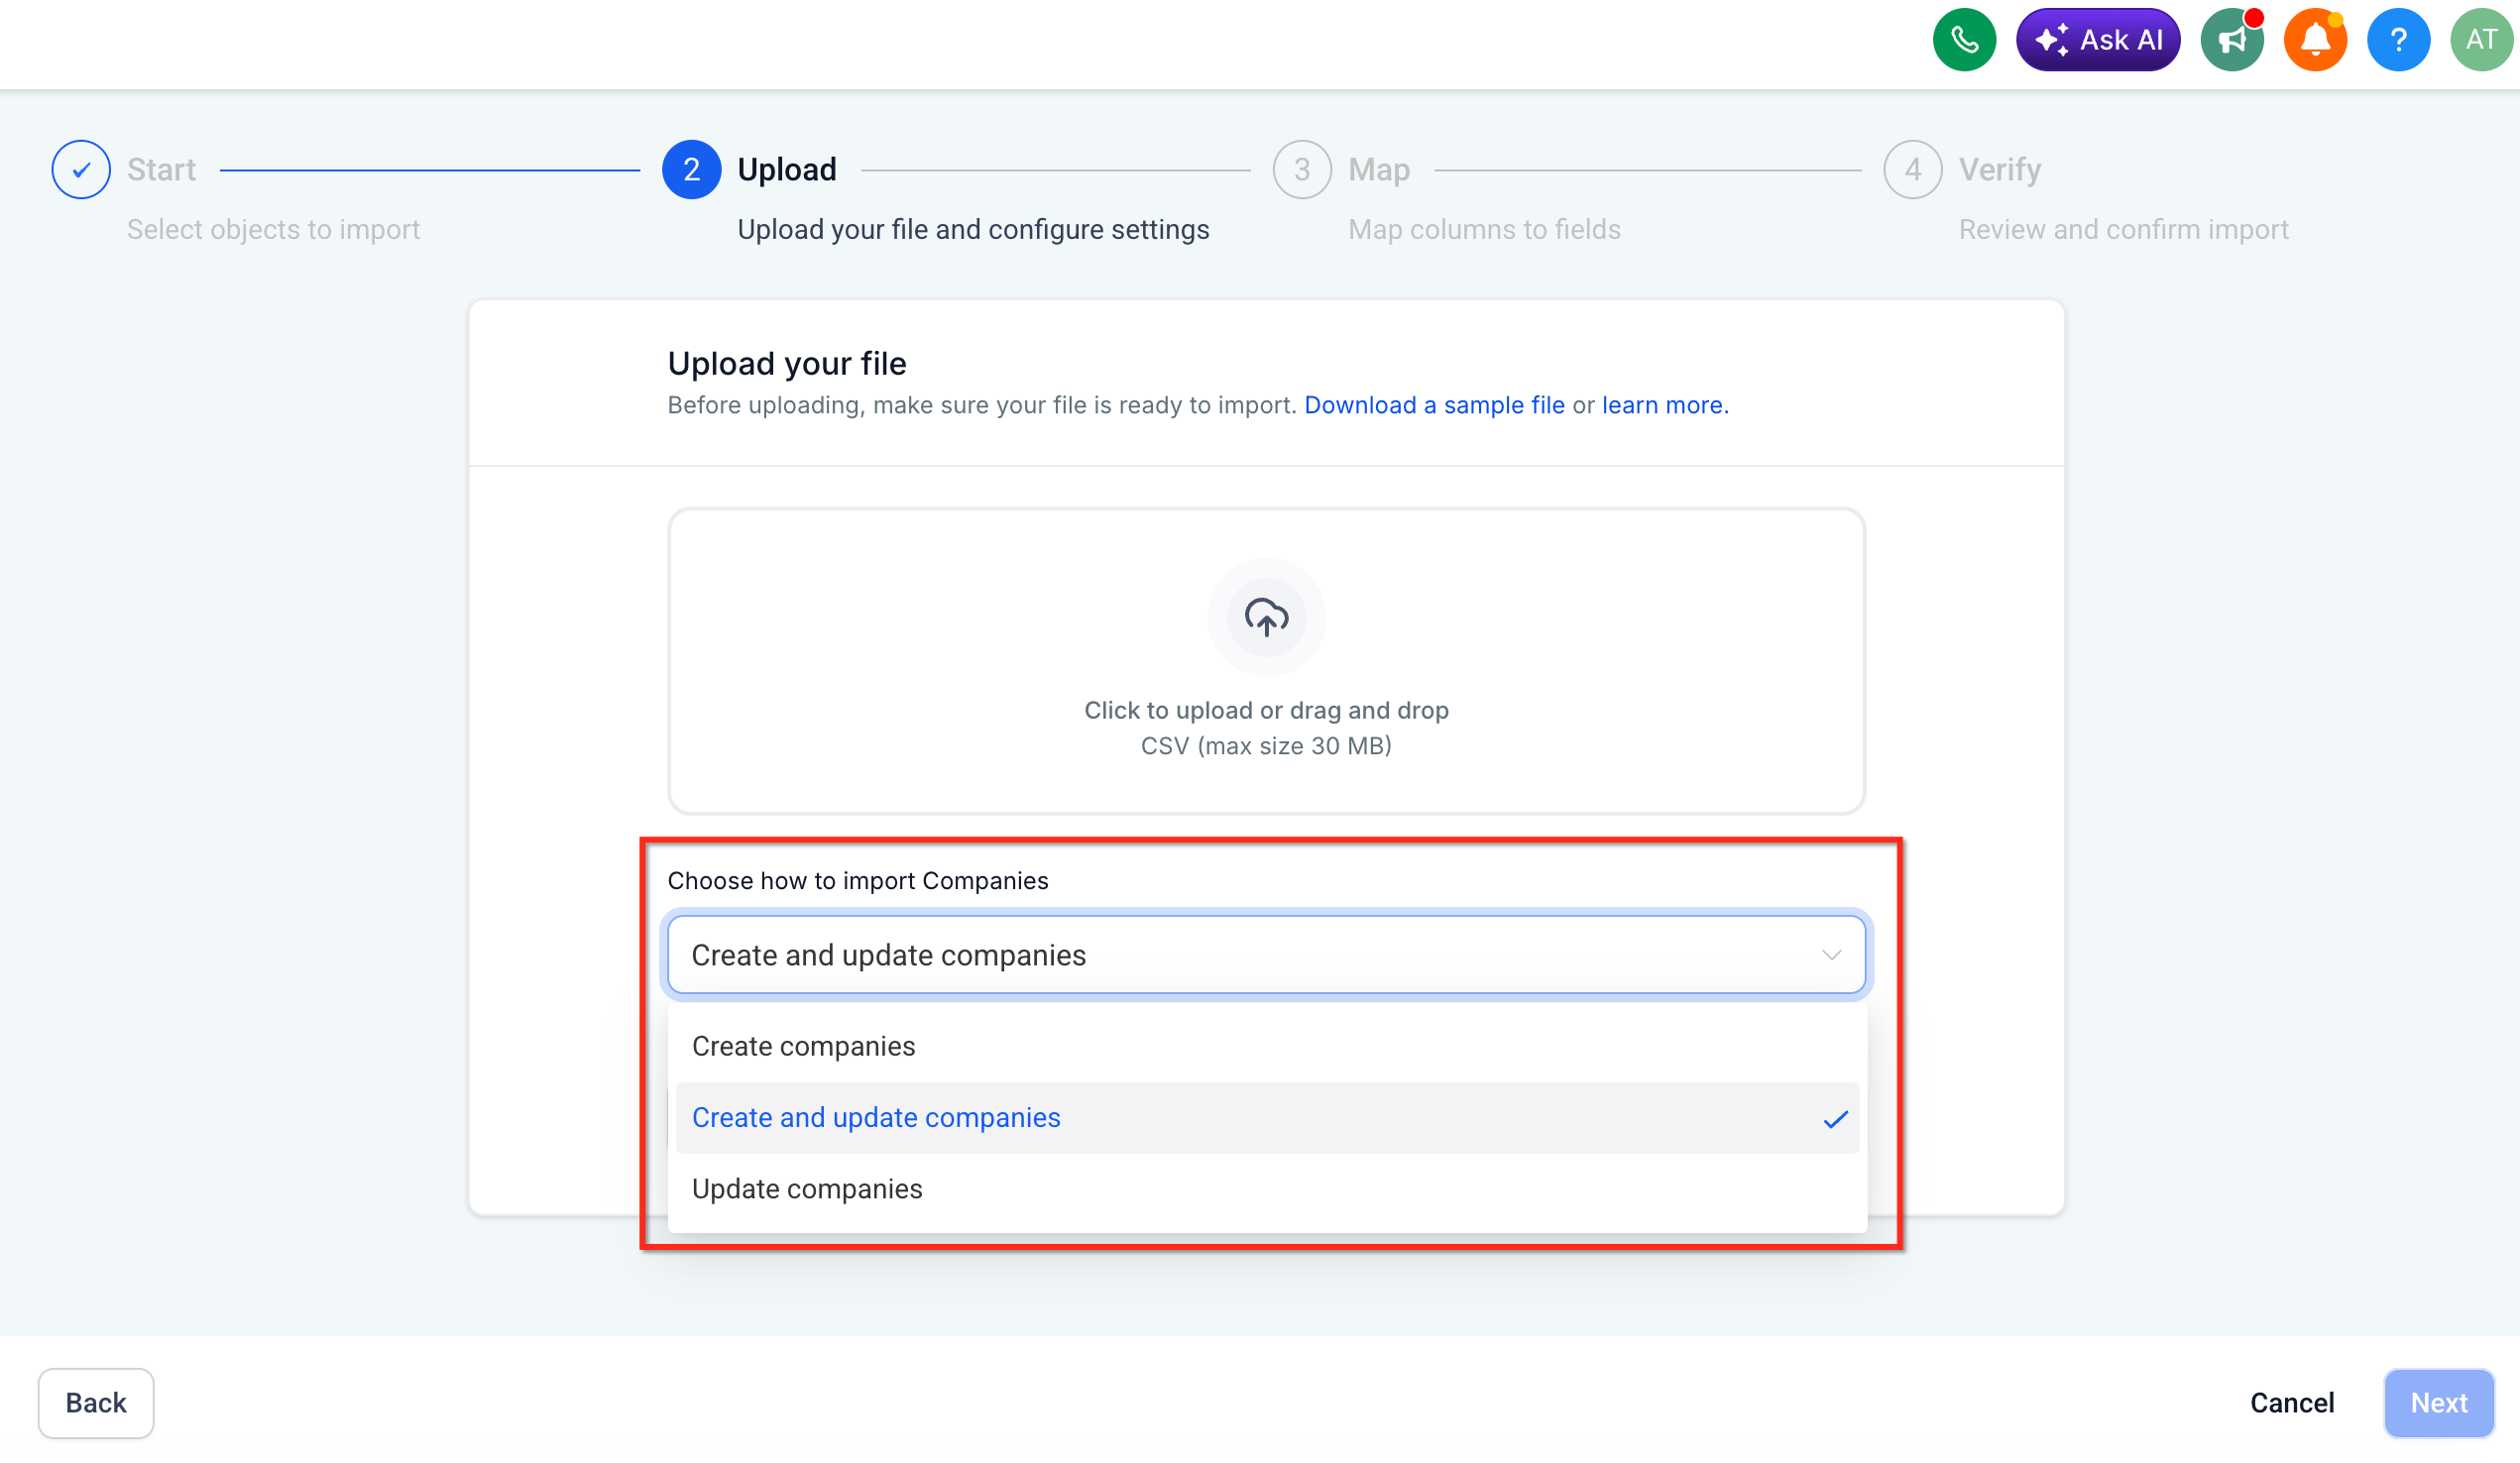Open the megaphone announcements icon

[2232, 40]
